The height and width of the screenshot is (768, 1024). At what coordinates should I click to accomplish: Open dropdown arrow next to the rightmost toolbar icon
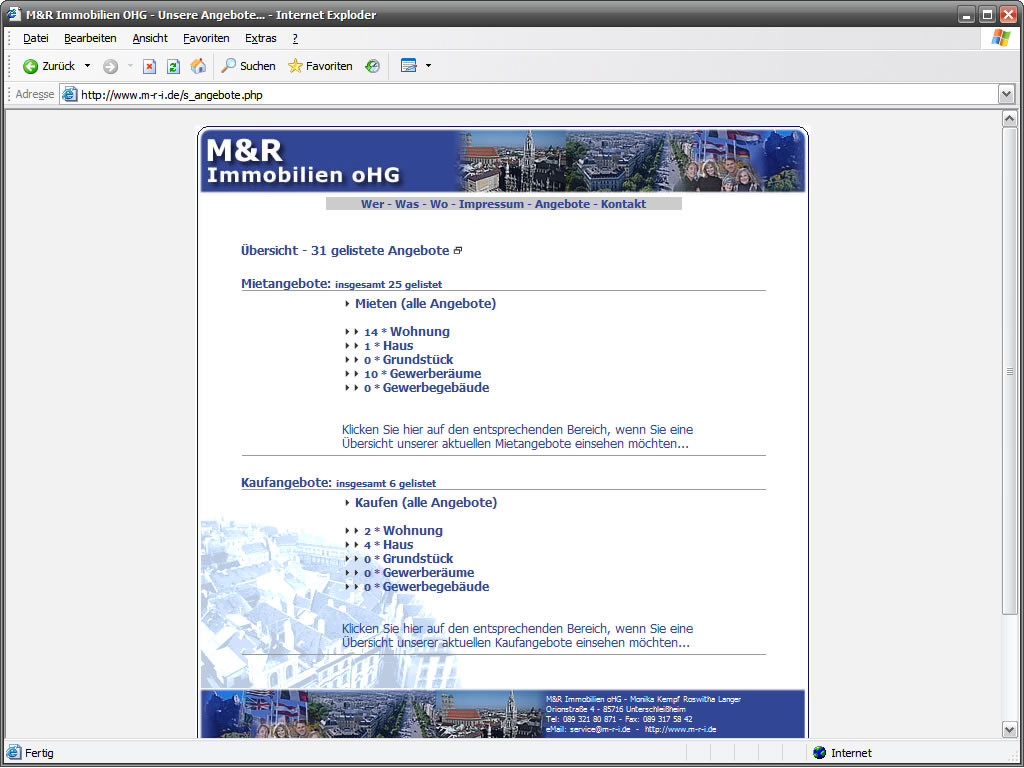[x=429, y=66]
